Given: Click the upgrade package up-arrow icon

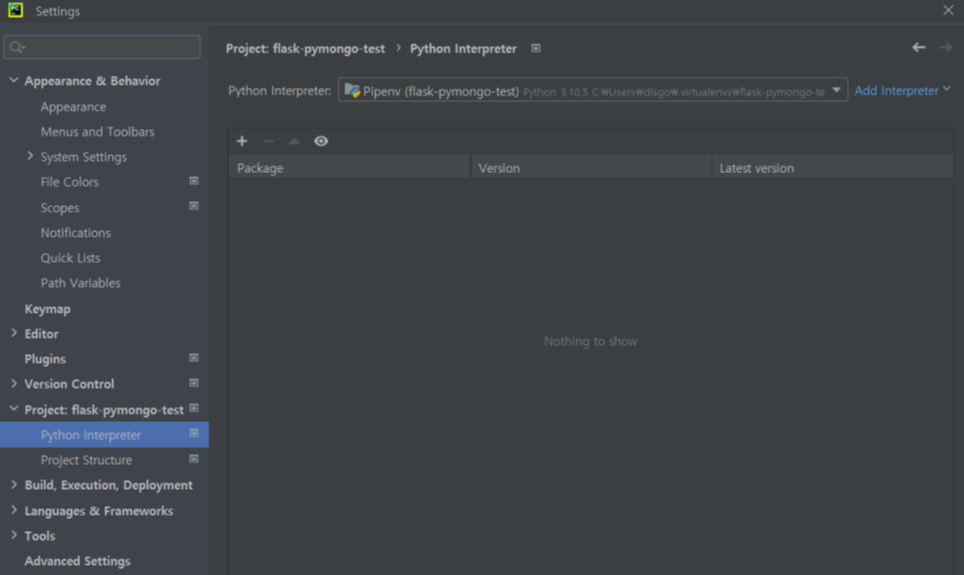Looking at the screenshot, I should click(x=294, y=141).
